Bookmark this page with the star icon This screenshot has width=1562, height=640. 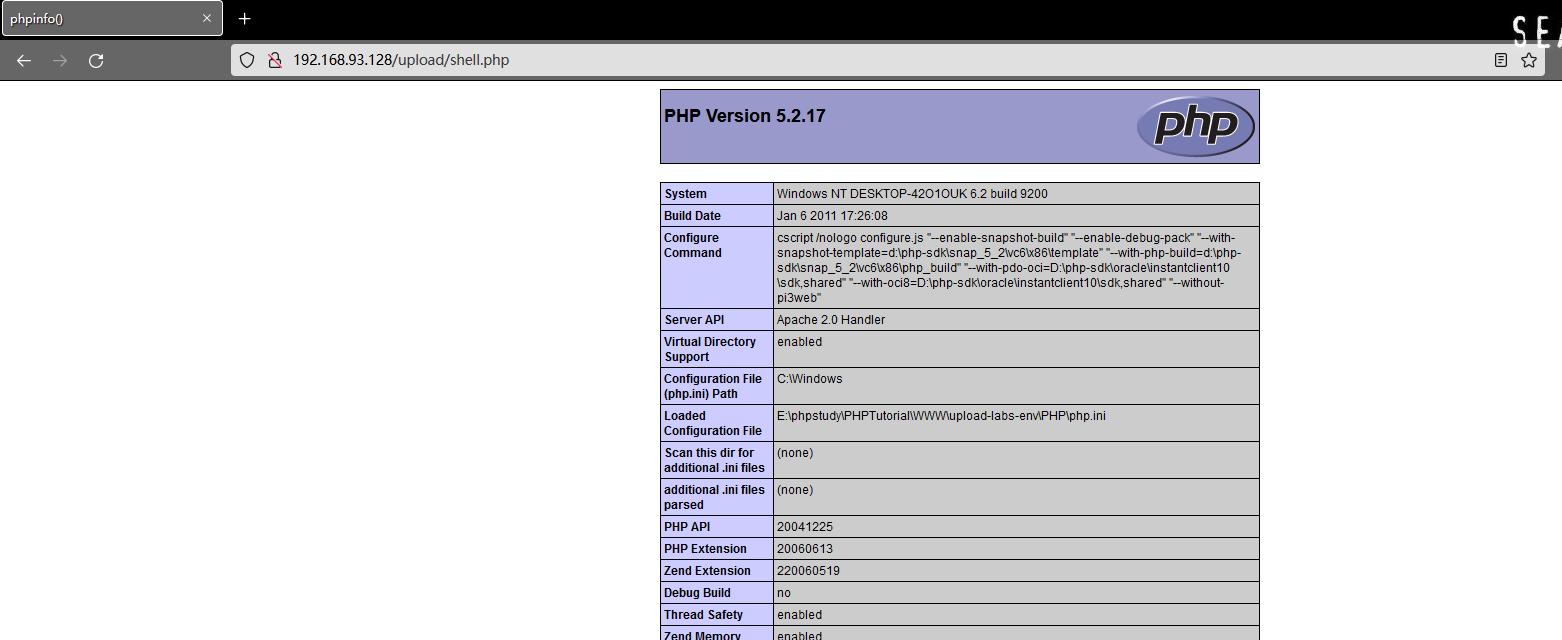pos(1529,60)
